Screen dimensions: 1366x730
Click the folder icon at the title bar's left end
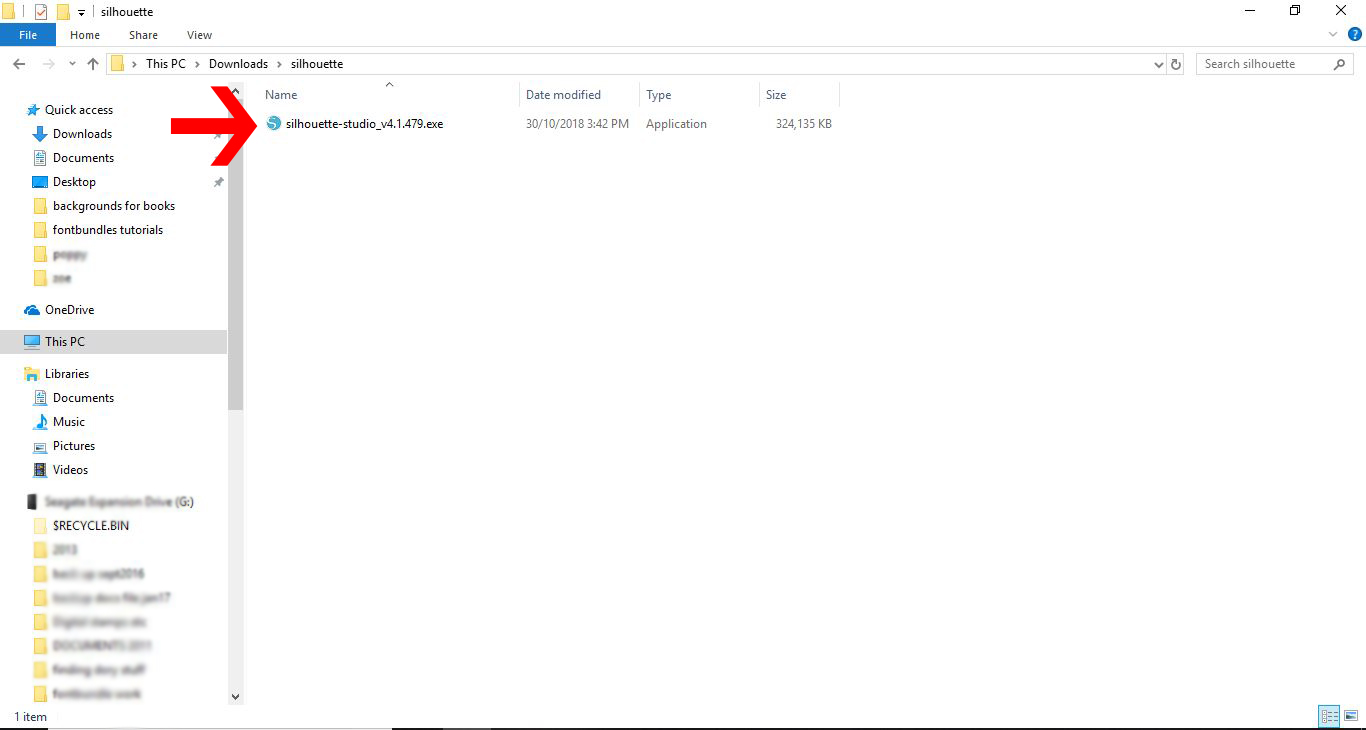[9, 11]
